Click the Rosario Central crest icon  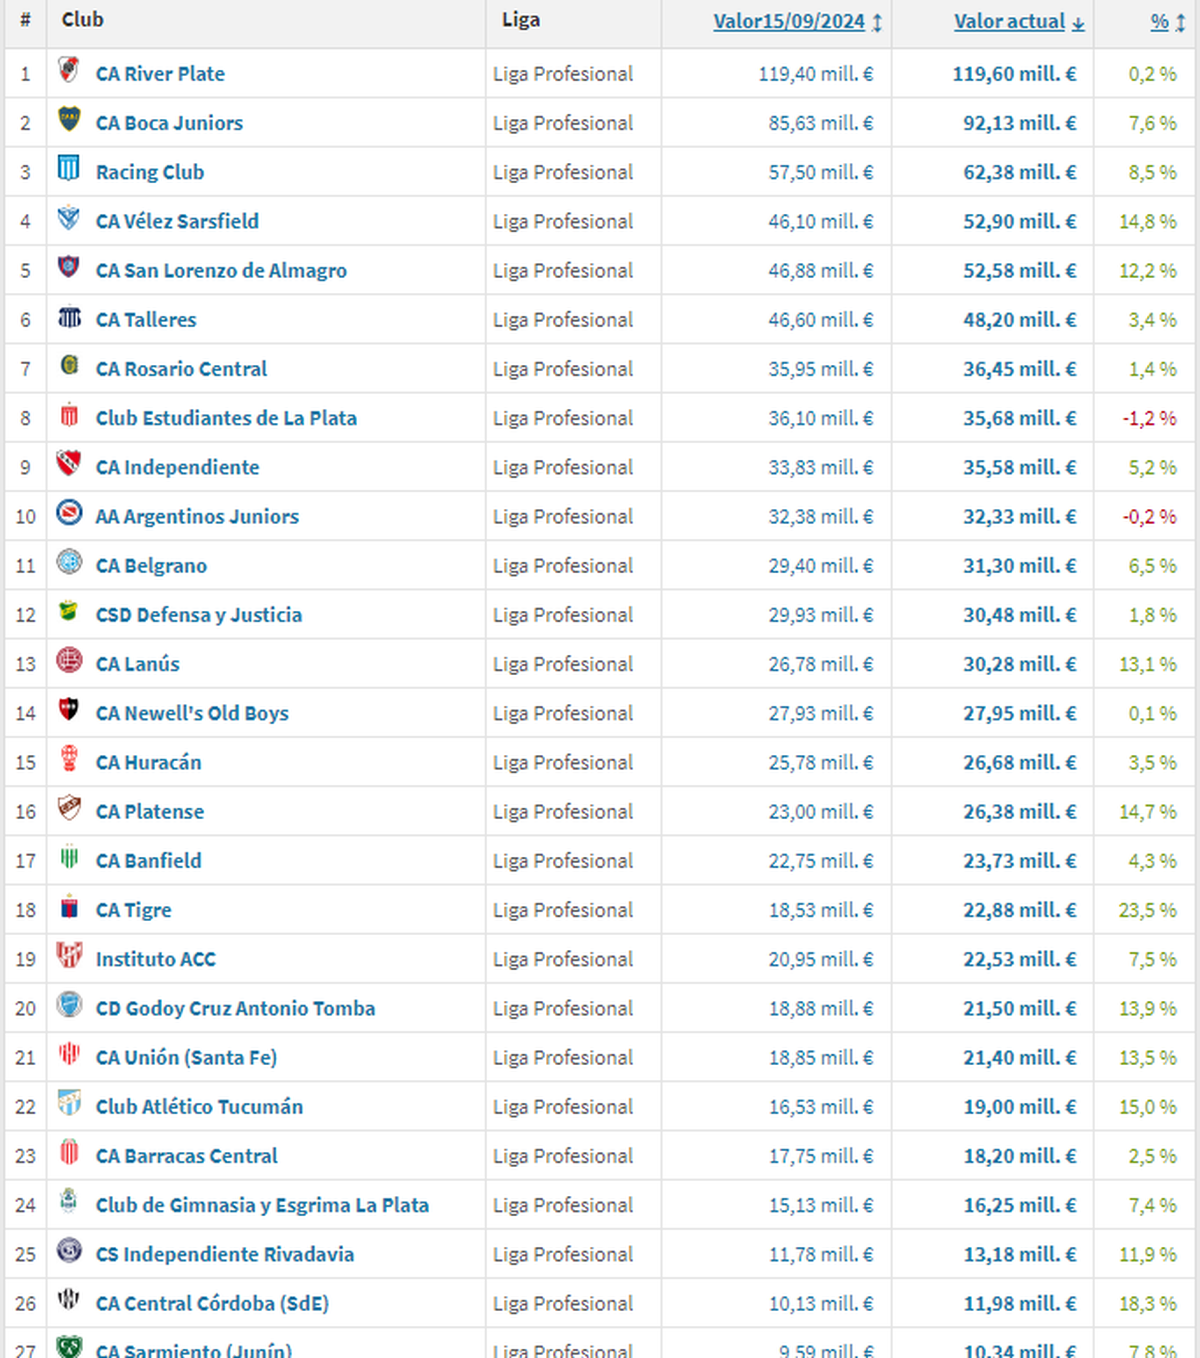click(x=69, y=365)
